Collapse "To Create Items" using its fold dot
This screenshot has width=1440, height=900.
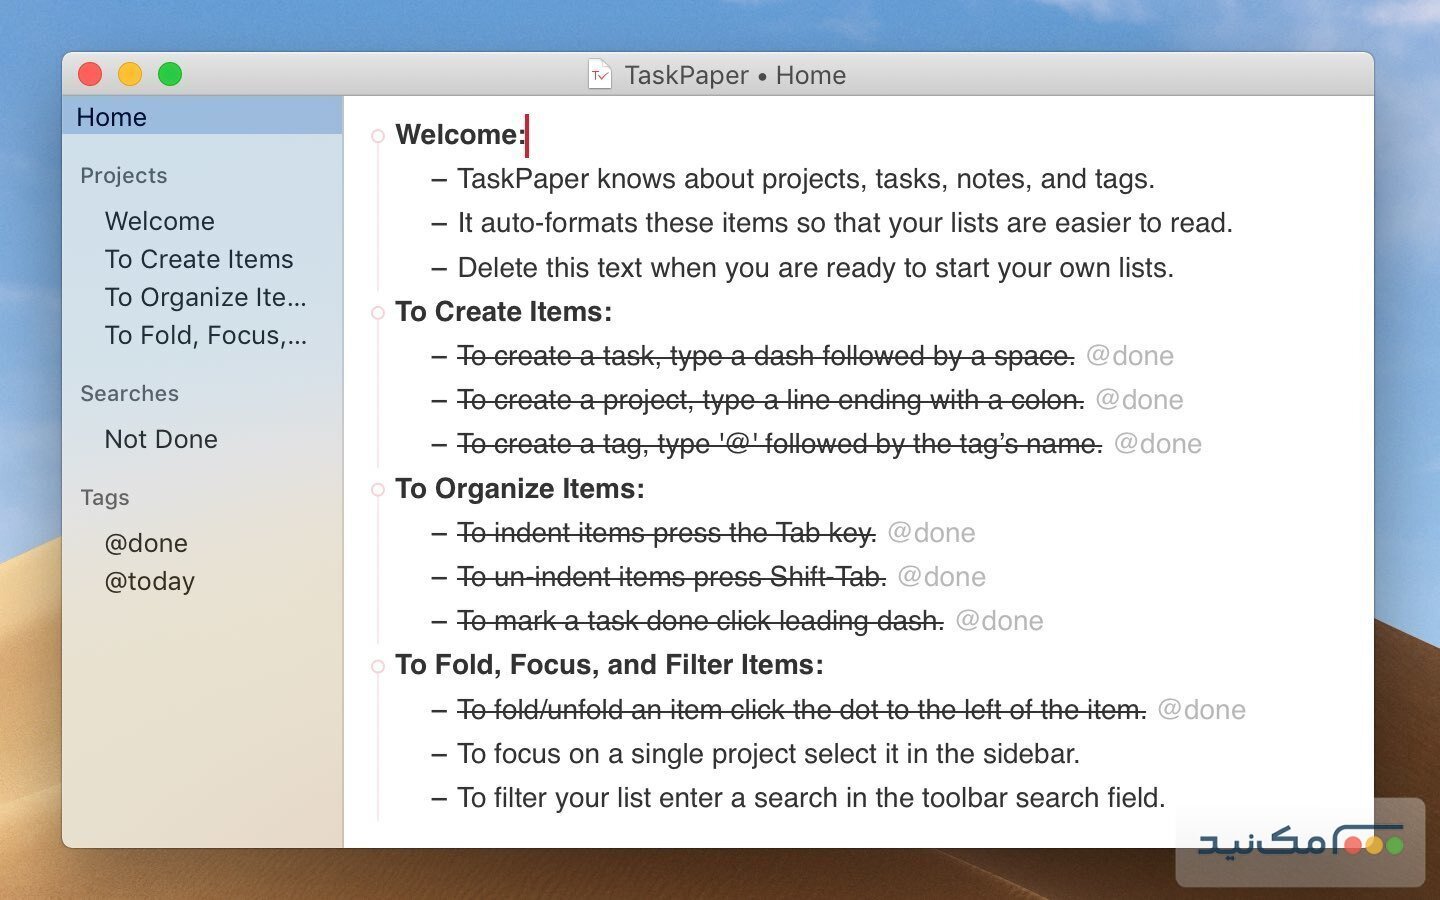tap(377, 312)
